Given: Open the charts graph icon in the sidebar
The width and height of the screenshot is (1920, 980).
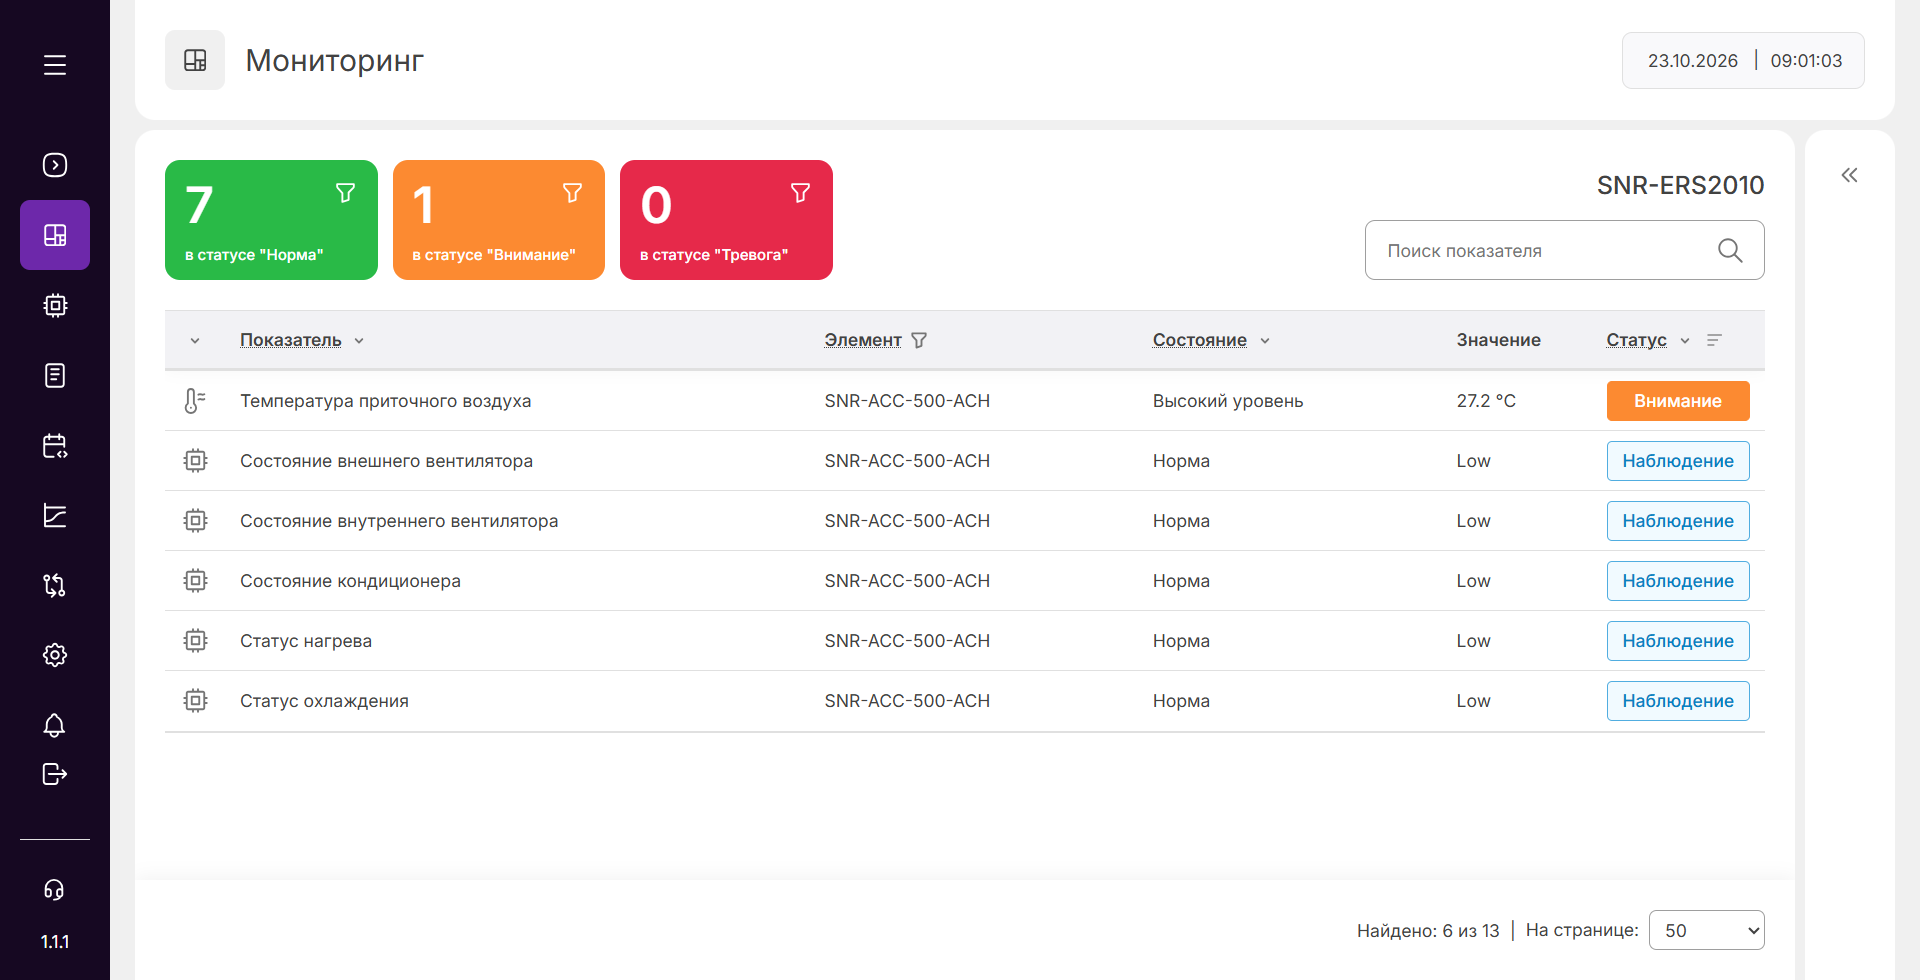Looking at the screenshot, I should coord(55,515).
